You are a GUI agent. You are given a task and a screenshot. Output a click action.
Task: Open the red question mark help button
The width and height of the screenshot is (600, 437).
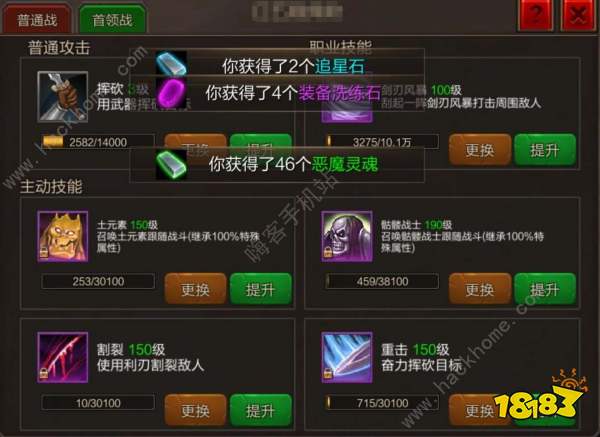536,15
